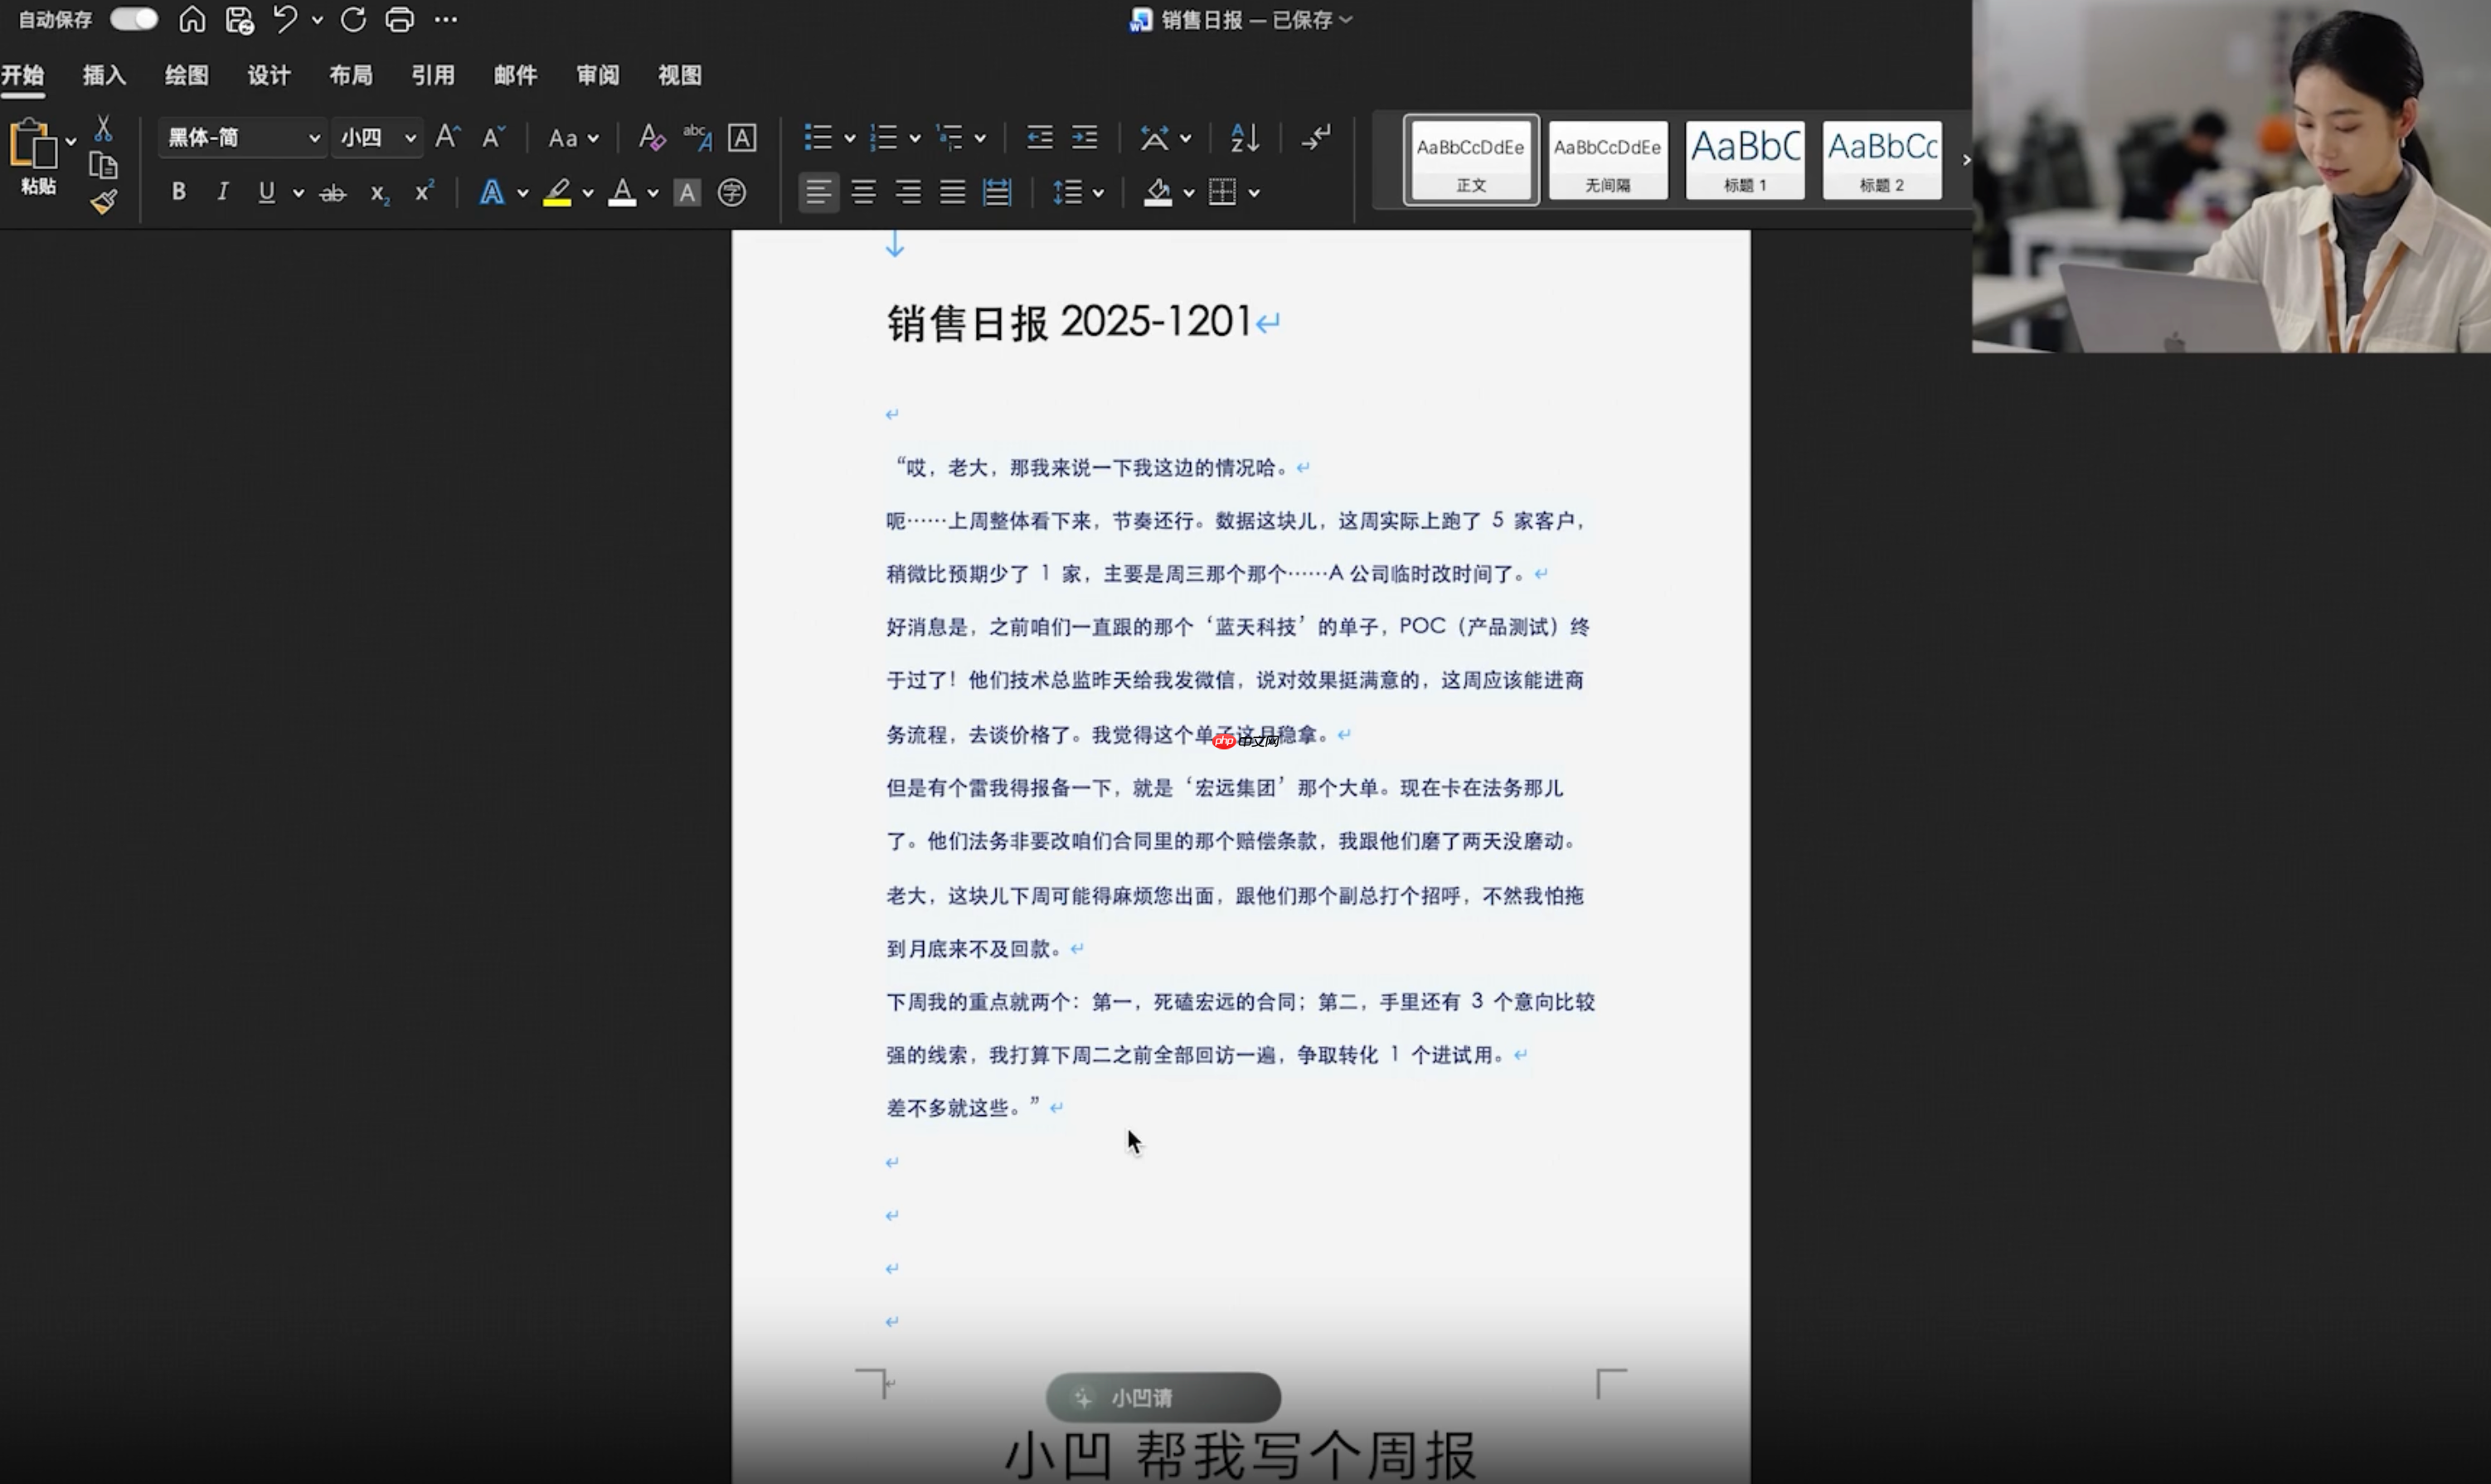The height and width of the screenshot is (1484, 2491).
Task: Turn off the 自动保存 switch
Action: pyautogui.click(x=133, y=18)
